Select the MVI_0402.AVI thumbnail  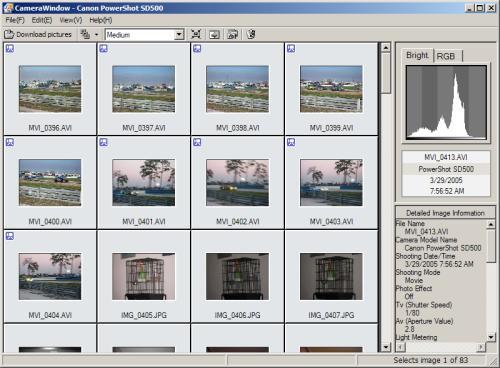(237, 183)
